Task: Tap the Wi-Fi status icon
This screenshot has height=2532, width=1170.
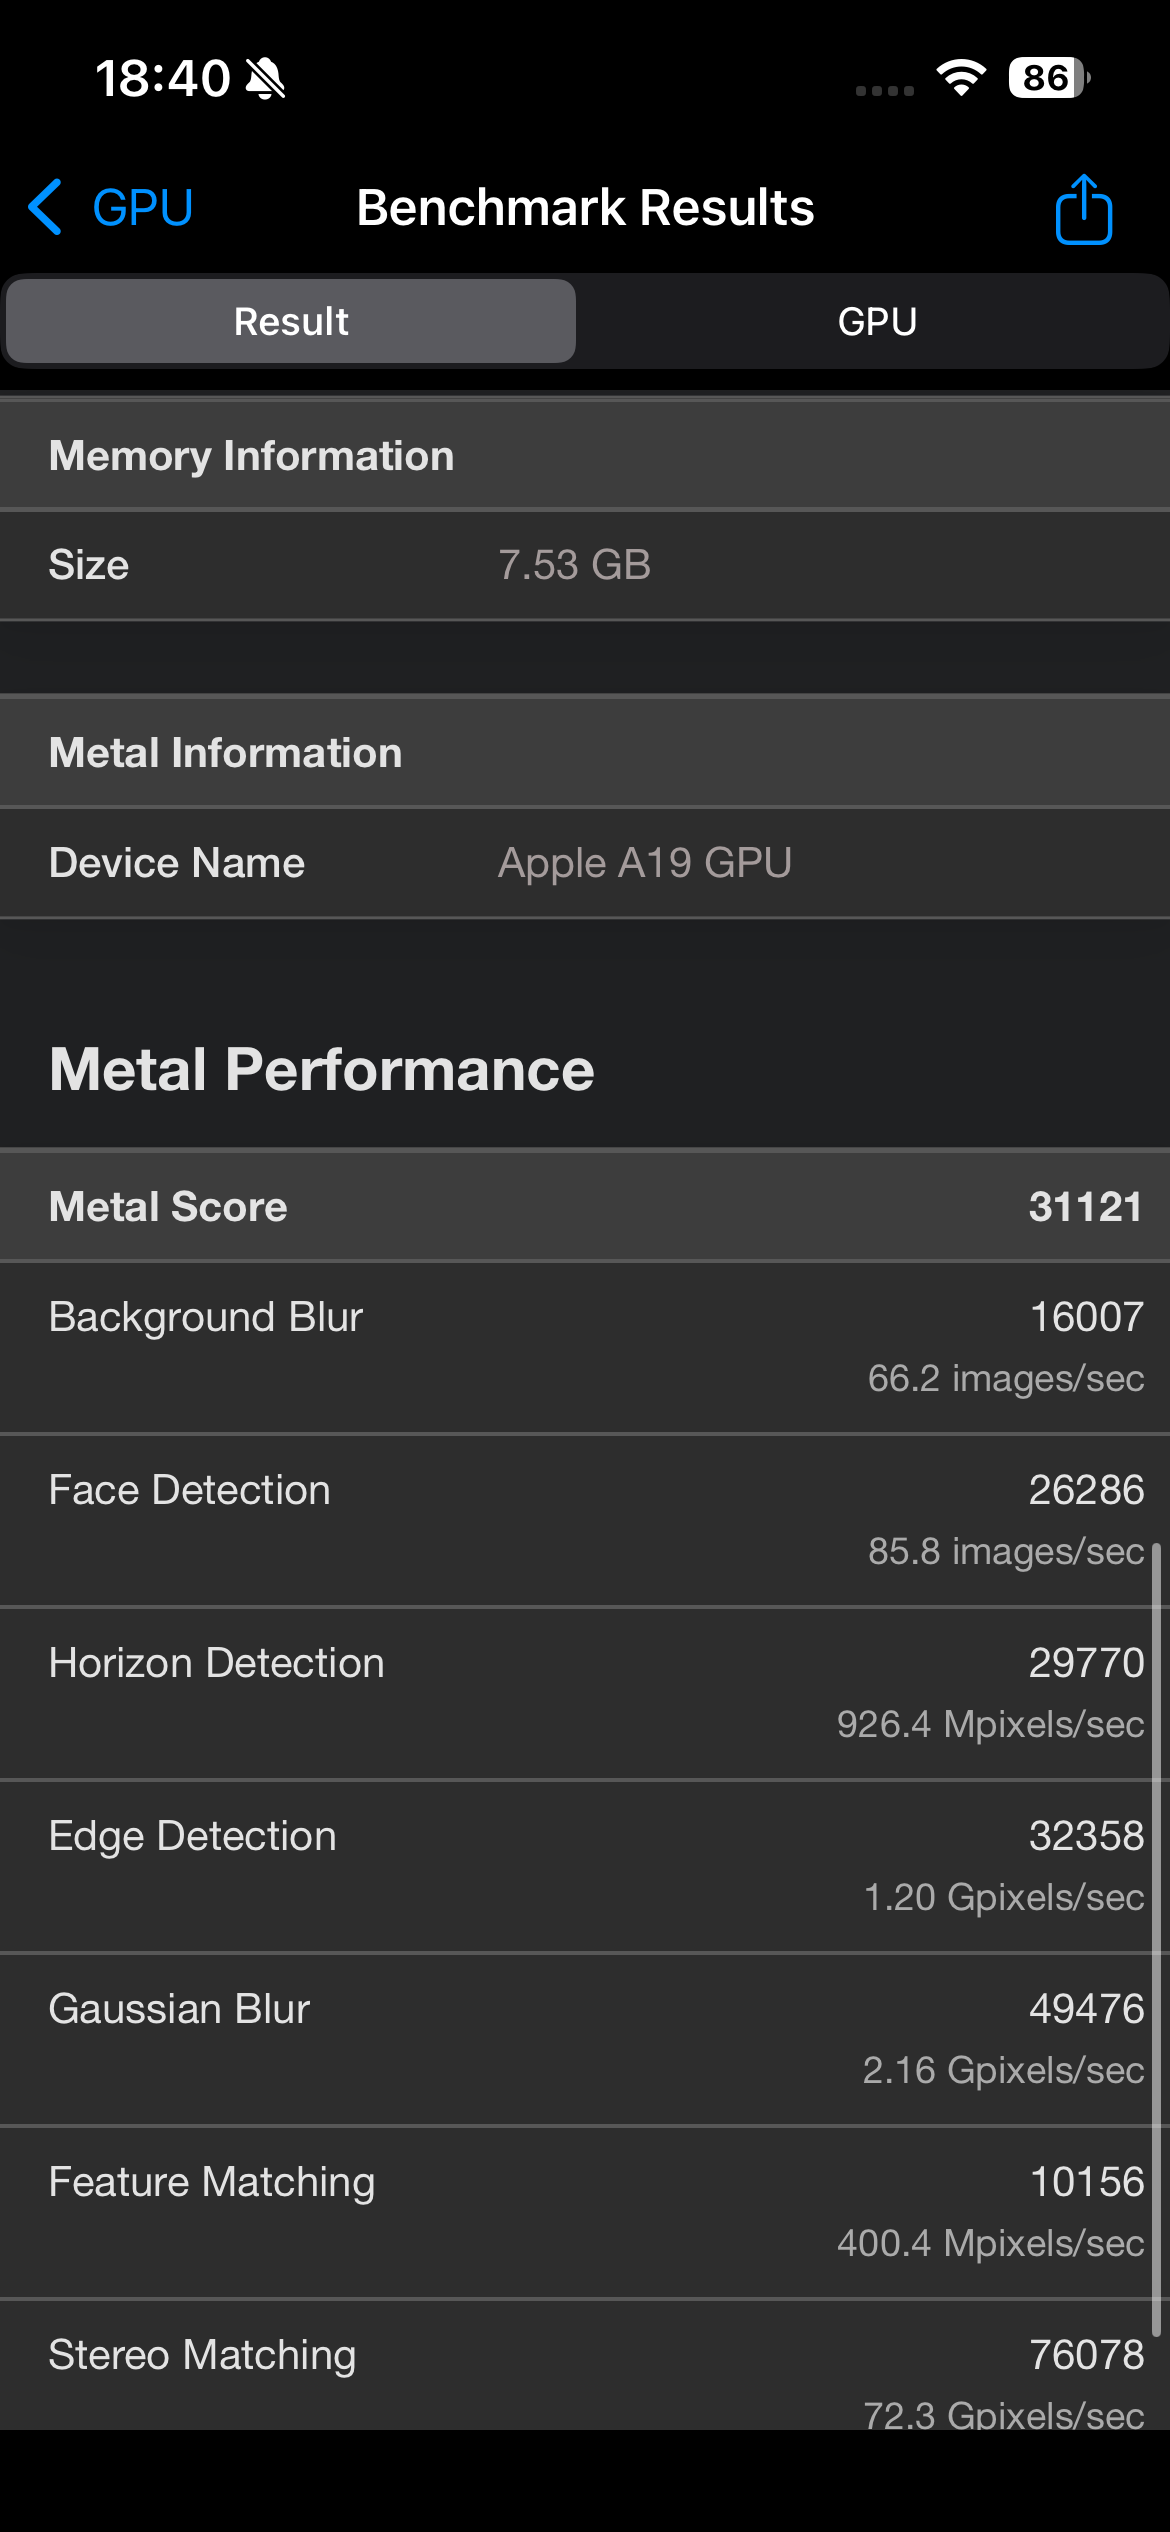Action: [x=961, y=78]
